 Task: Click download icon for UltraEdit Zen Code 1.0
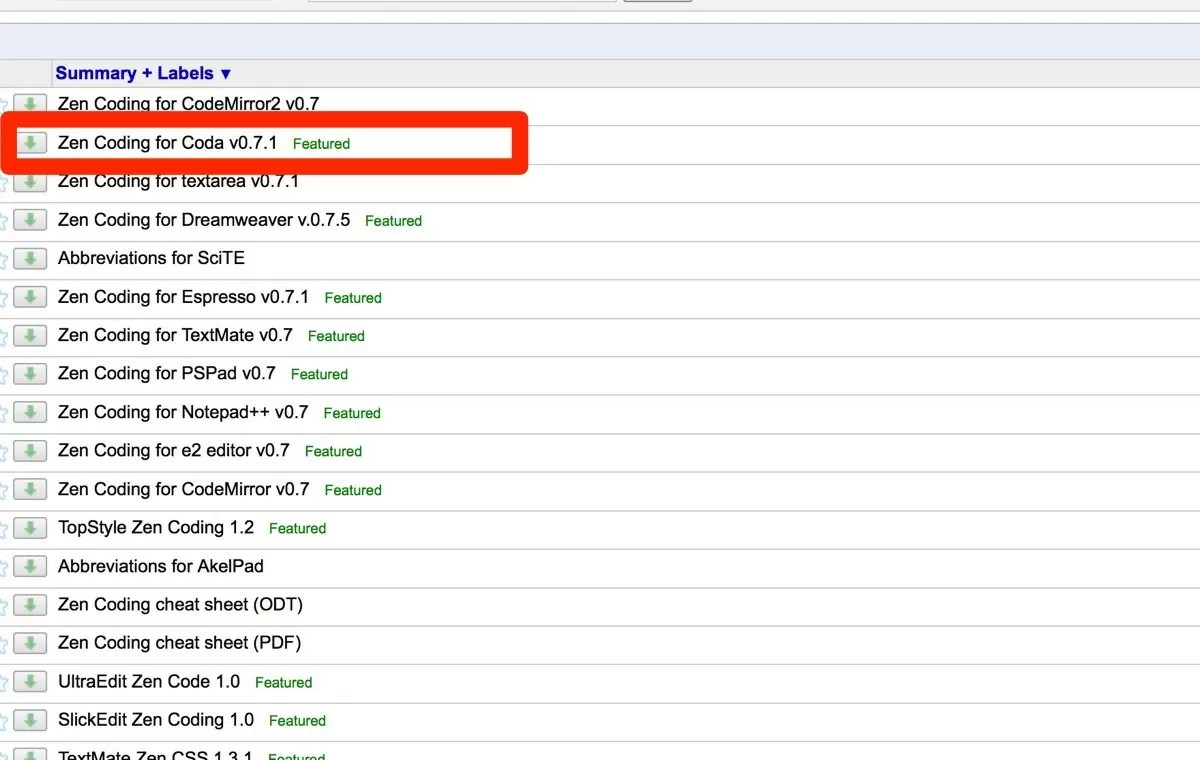point(30,681)
